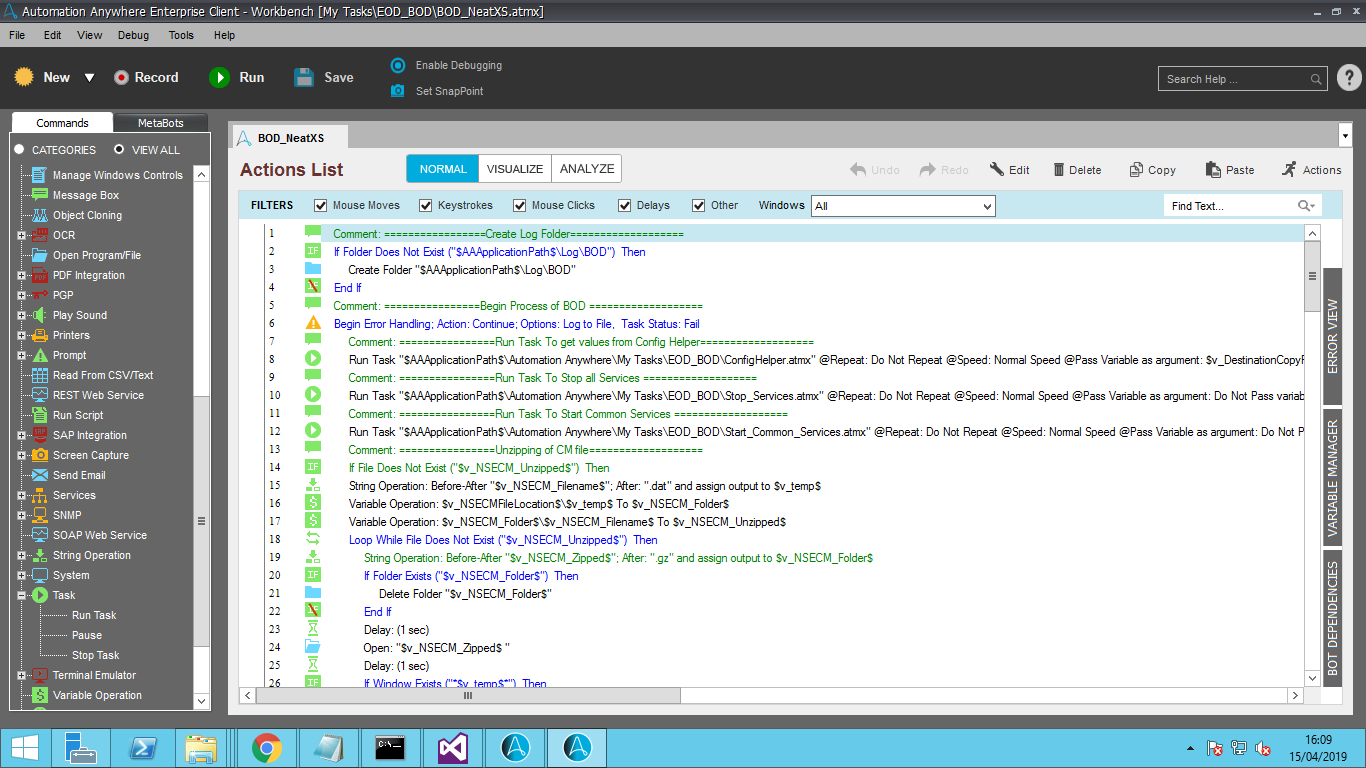Open Visual Studio from the taskbar
The image size is (1366, 768).
453,747
